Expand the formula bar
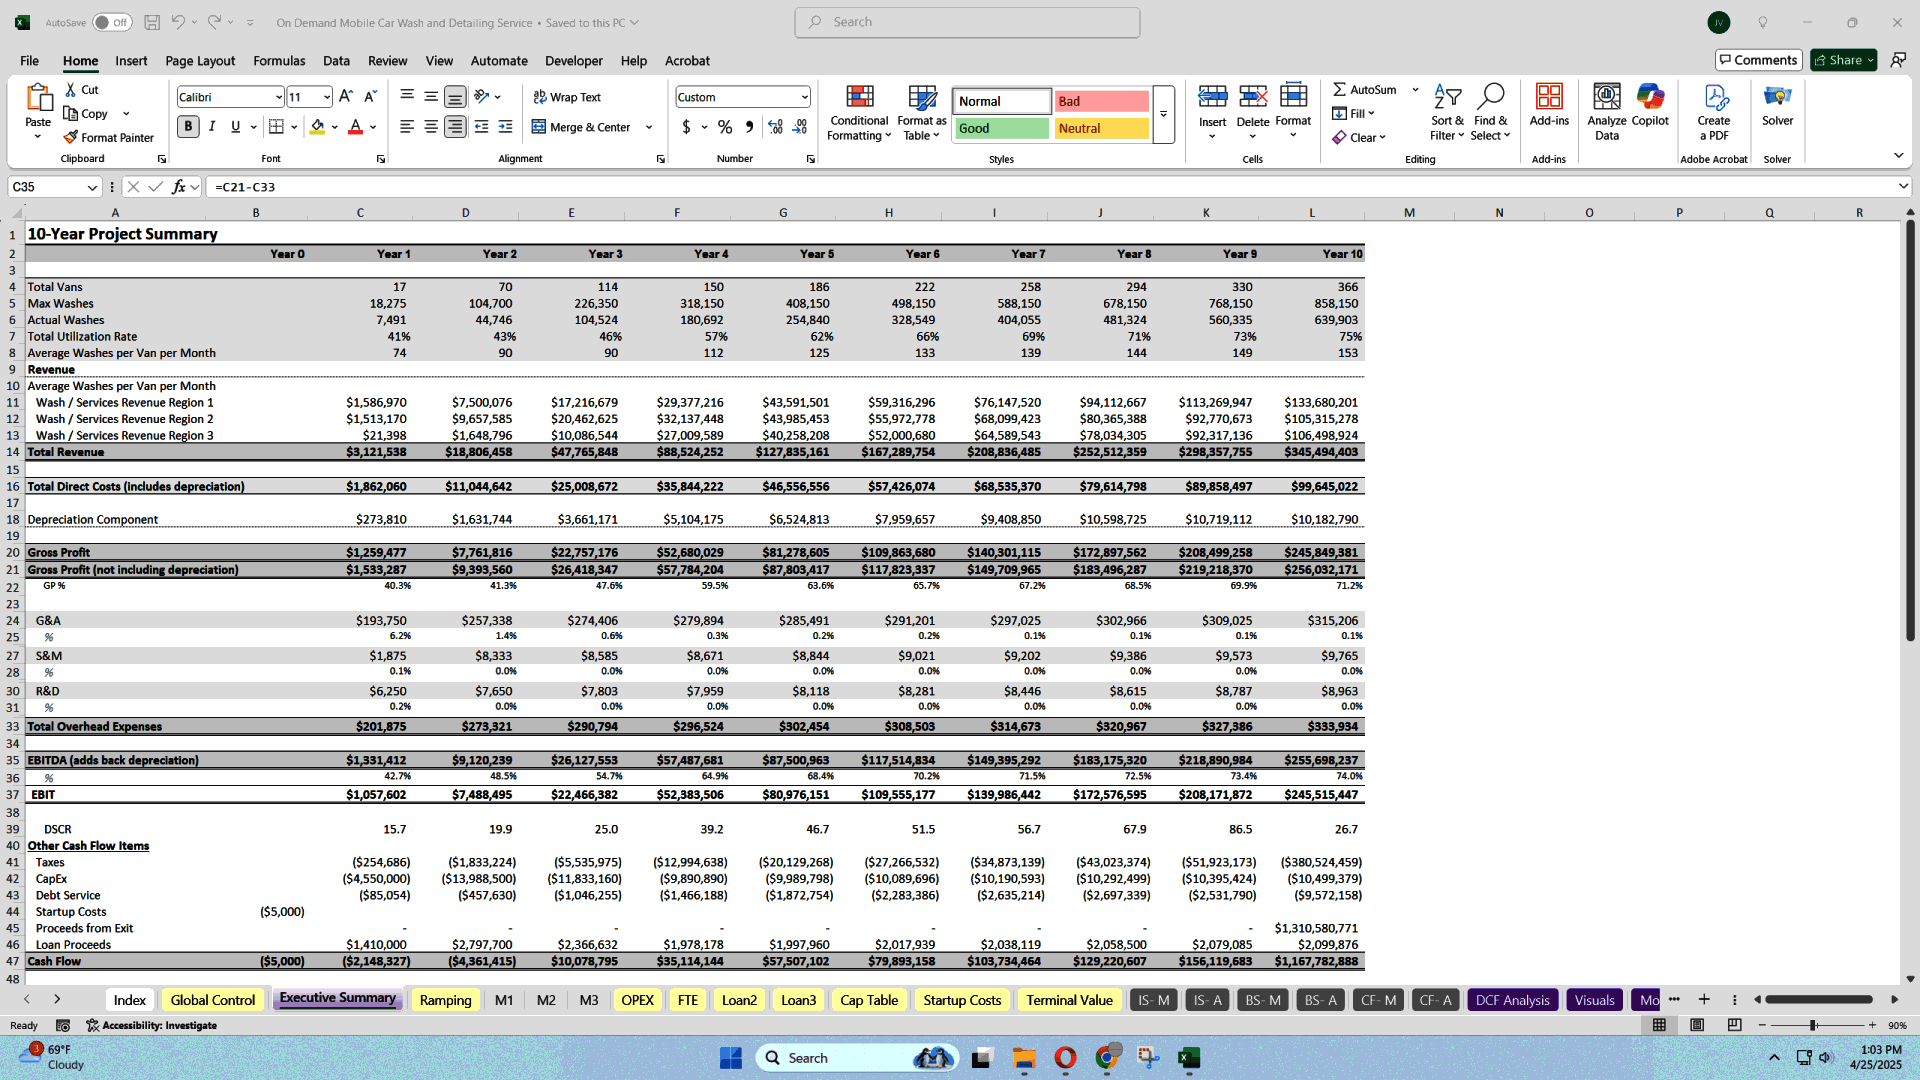The height and width of the screenshot is (1080, 1920). tap(1902, 186)
